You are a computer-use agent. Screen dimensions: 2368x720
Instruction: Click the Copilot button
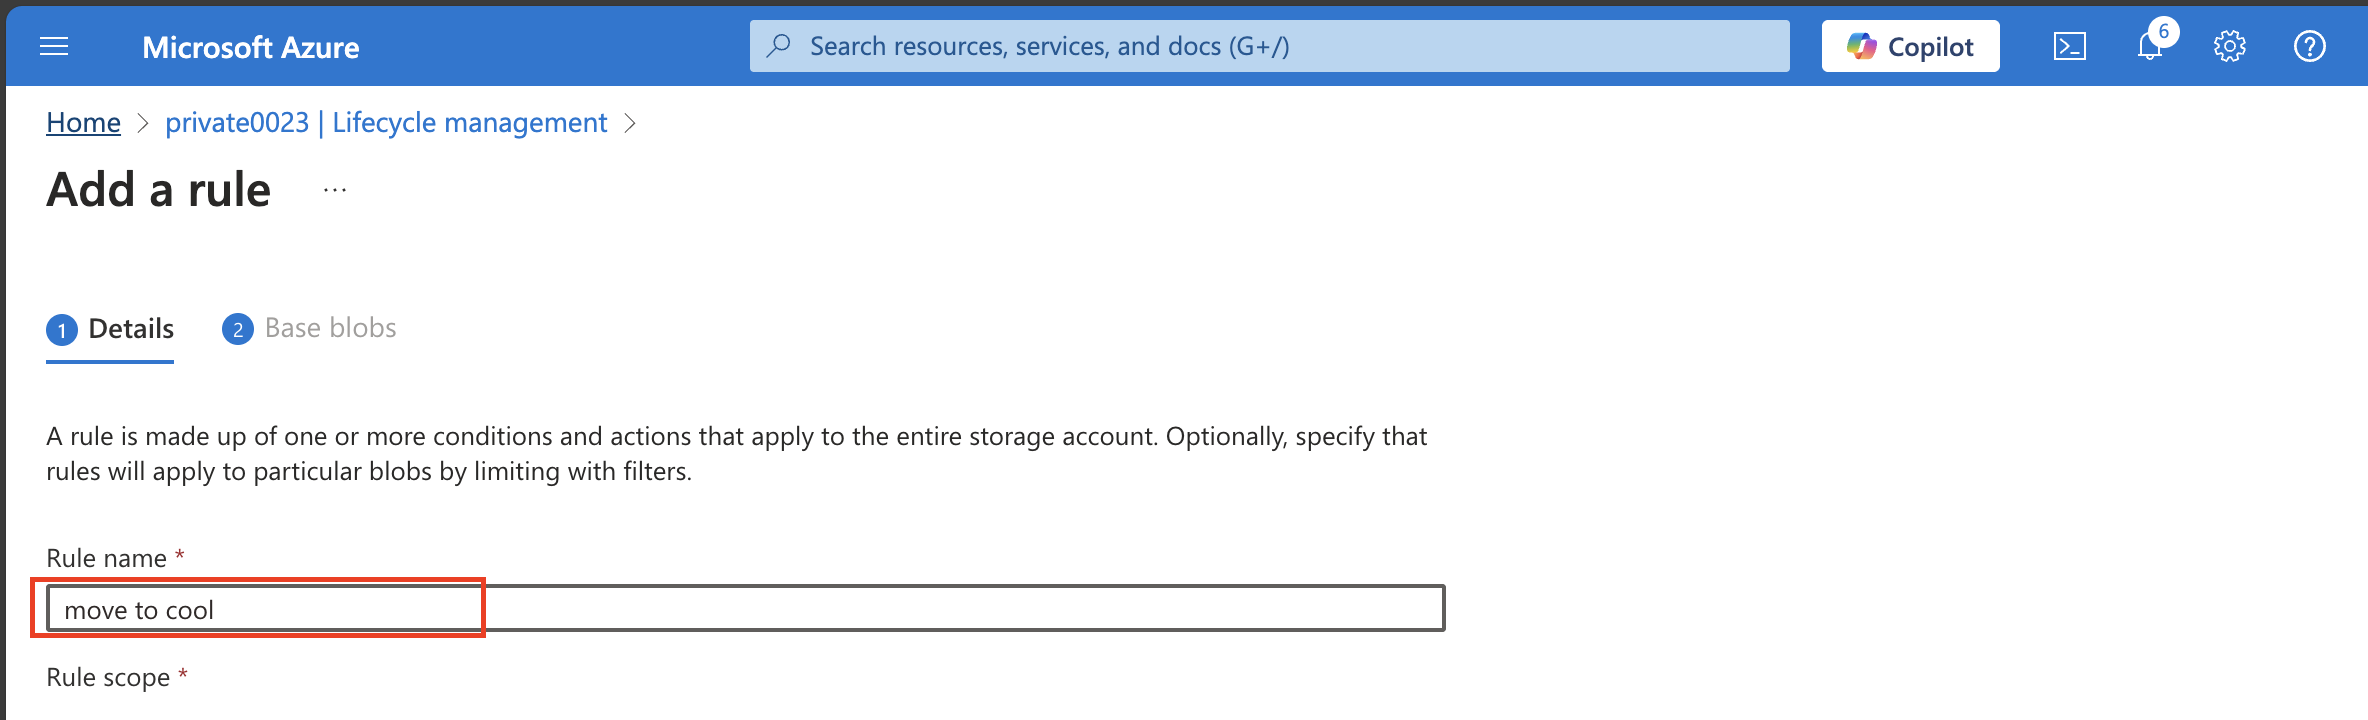click(1910, 46)
